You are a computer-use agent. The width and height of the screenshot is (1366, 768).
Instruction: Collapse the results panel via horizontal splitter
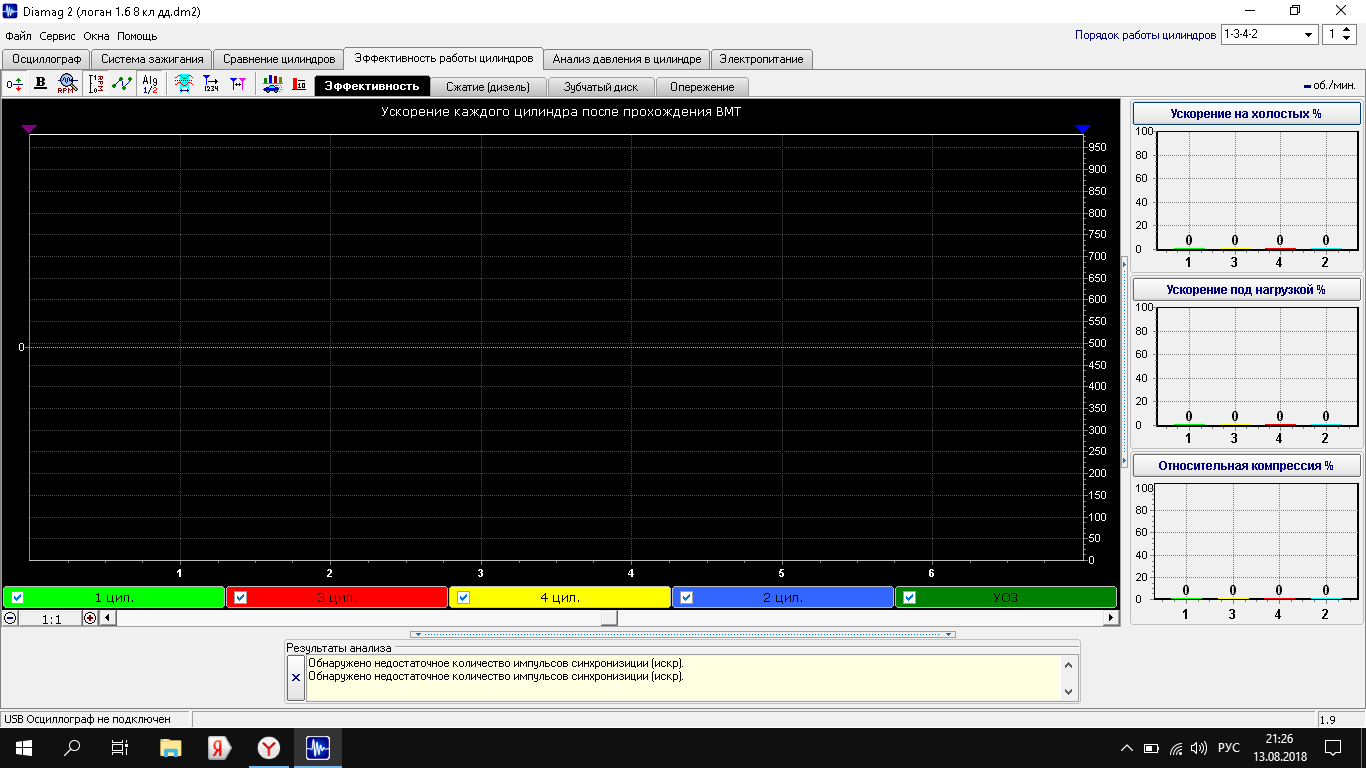683,634
